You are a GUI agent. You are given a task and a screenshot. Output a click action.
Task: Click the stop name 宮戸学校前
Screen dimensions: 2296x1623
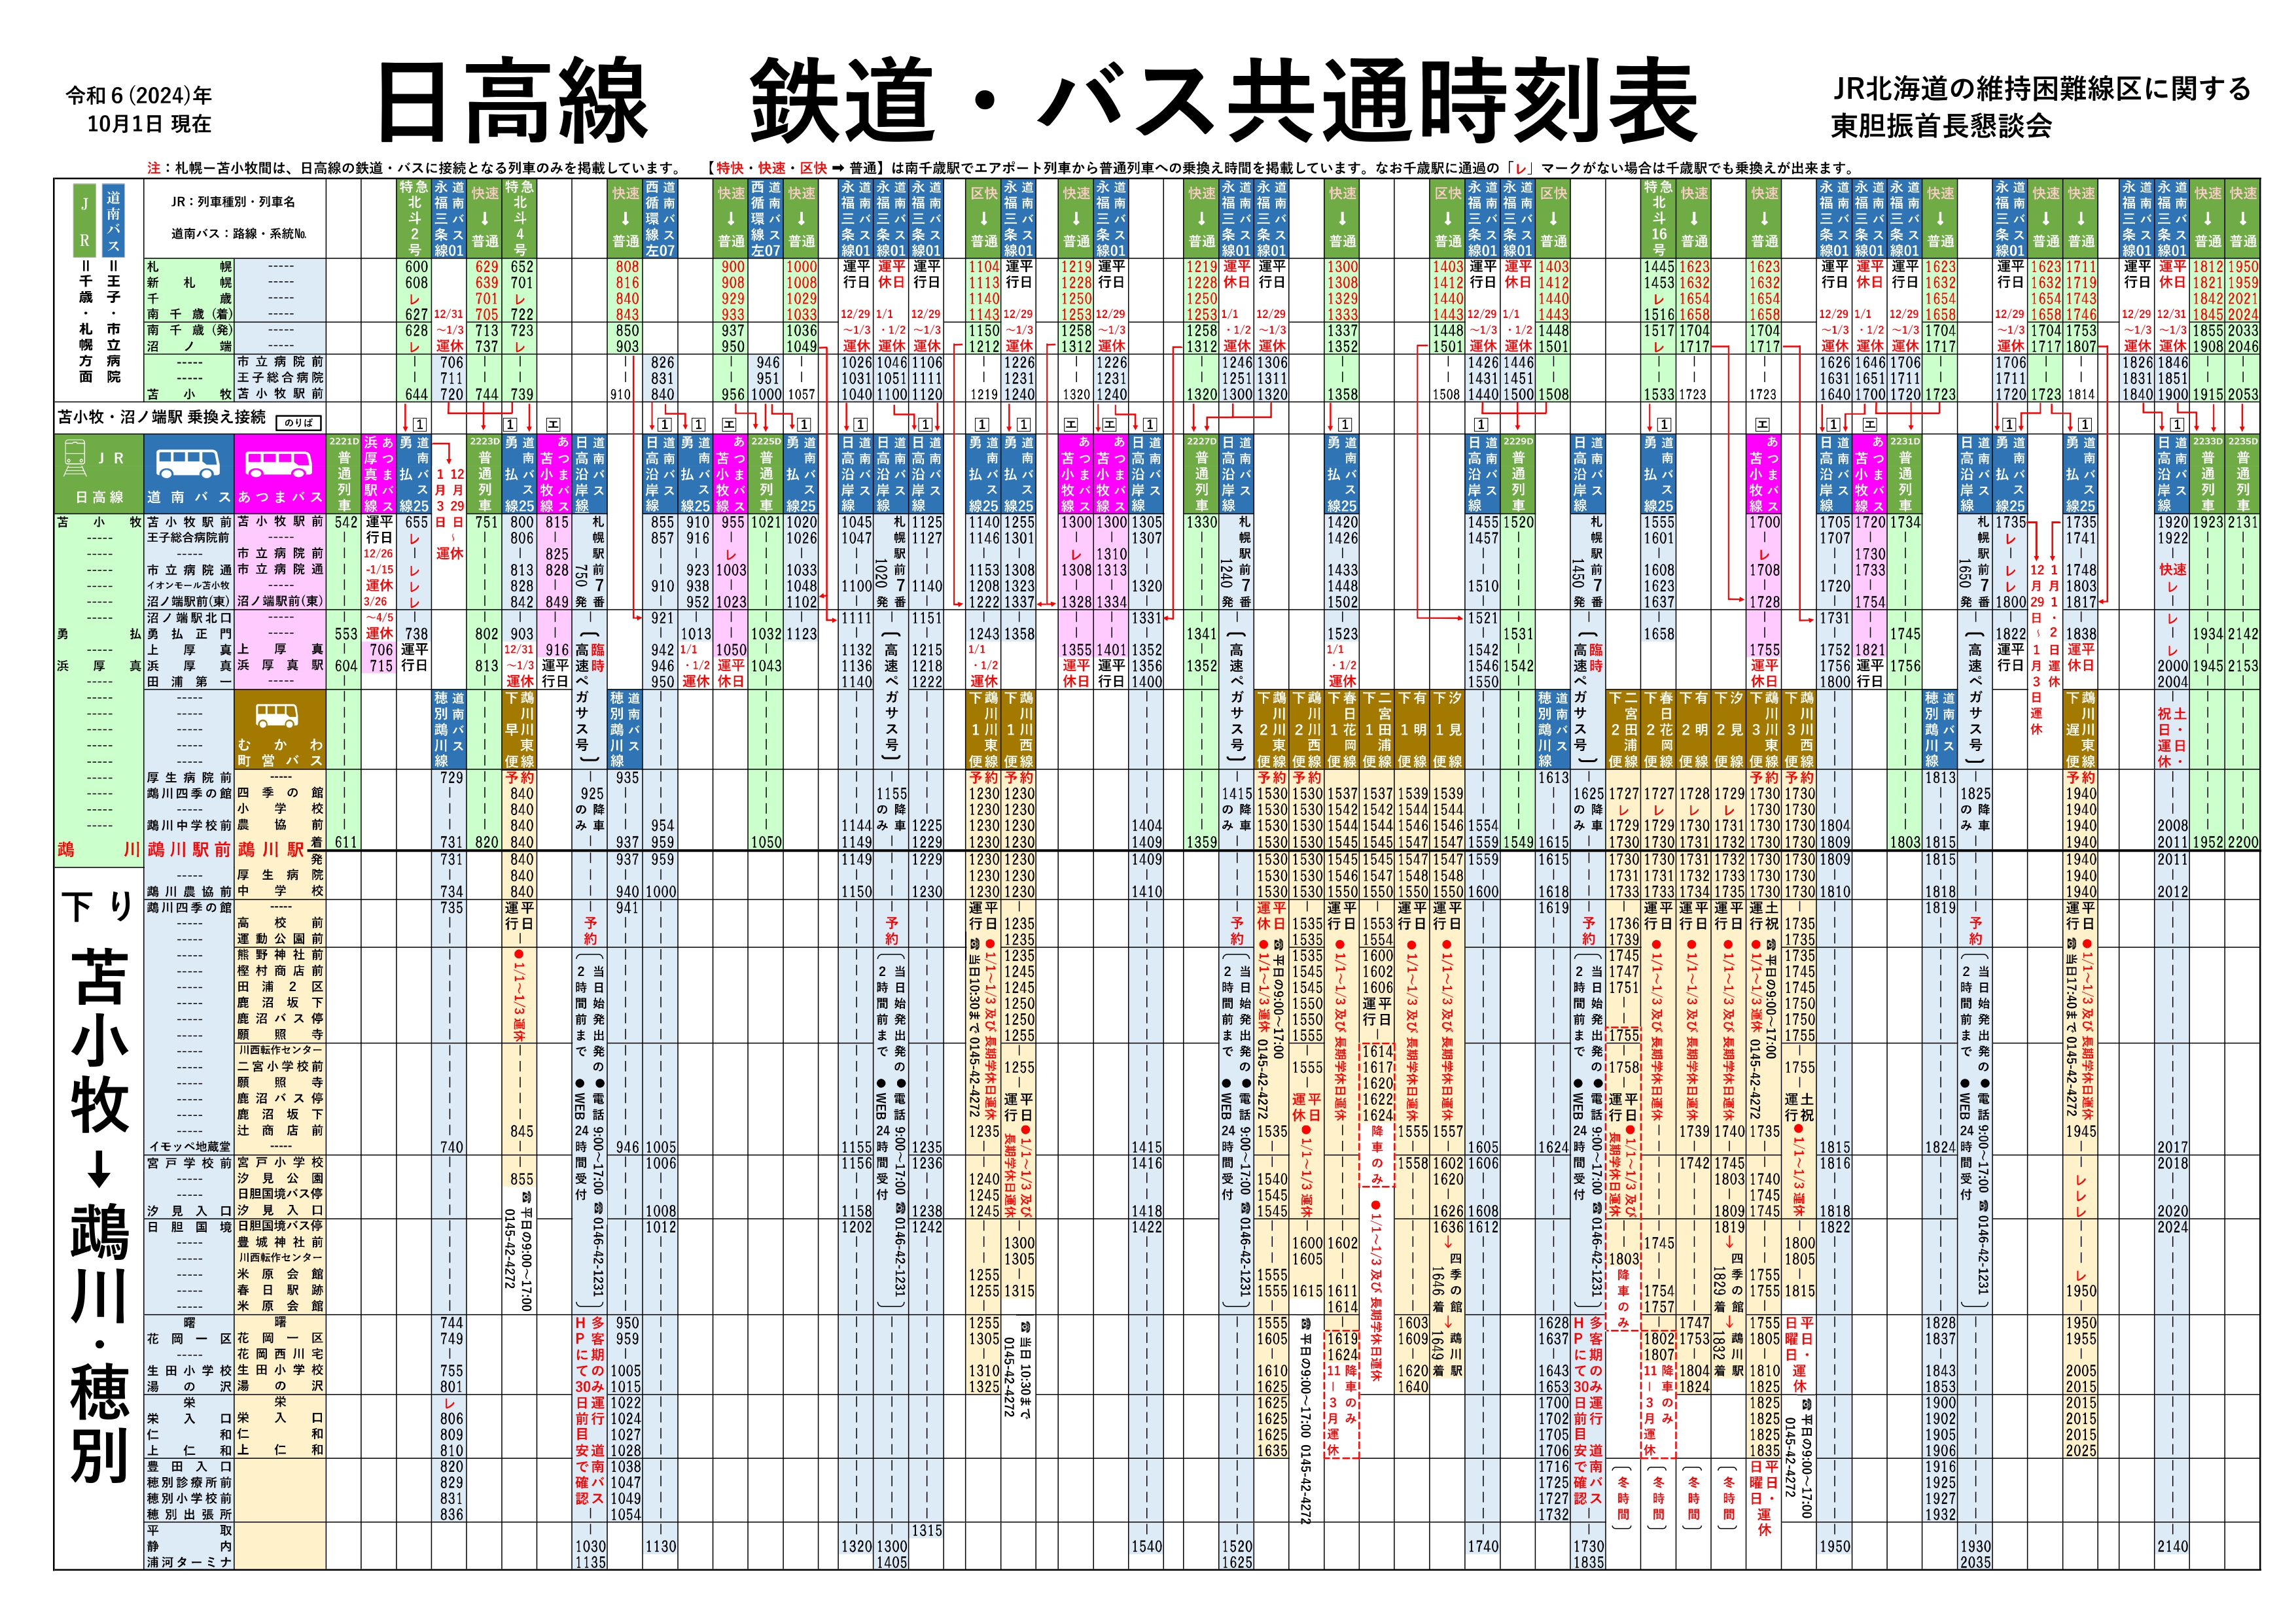coord(188,1163)
